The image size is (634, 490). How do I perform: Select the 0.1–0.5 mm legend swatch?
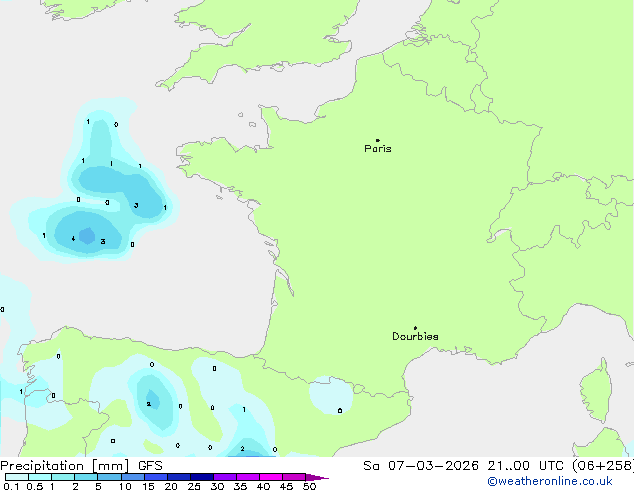17,477
